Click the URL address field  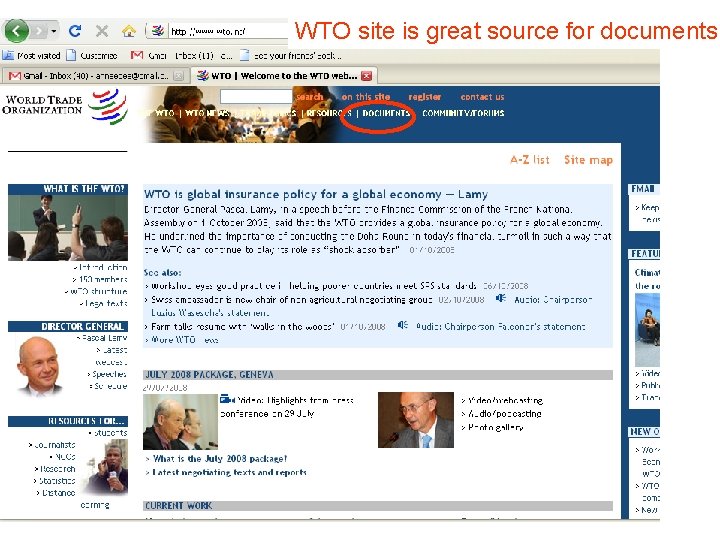(228, 31)
